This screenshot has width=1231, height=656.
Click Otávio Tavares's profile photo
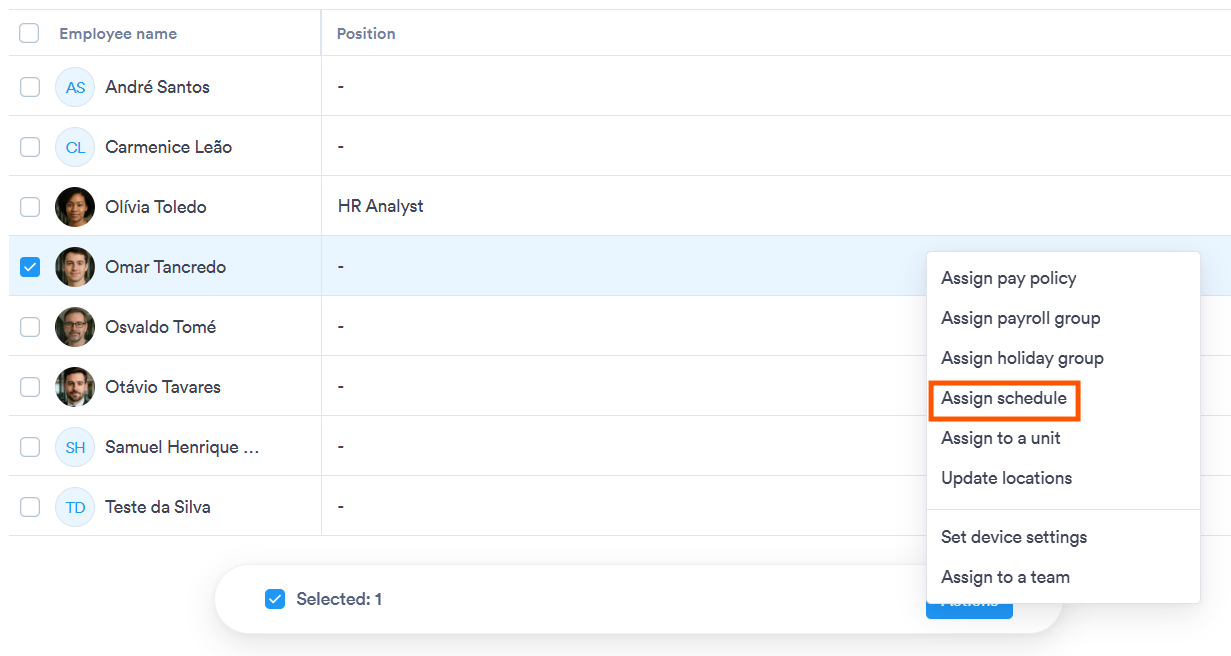coord(75,387)
